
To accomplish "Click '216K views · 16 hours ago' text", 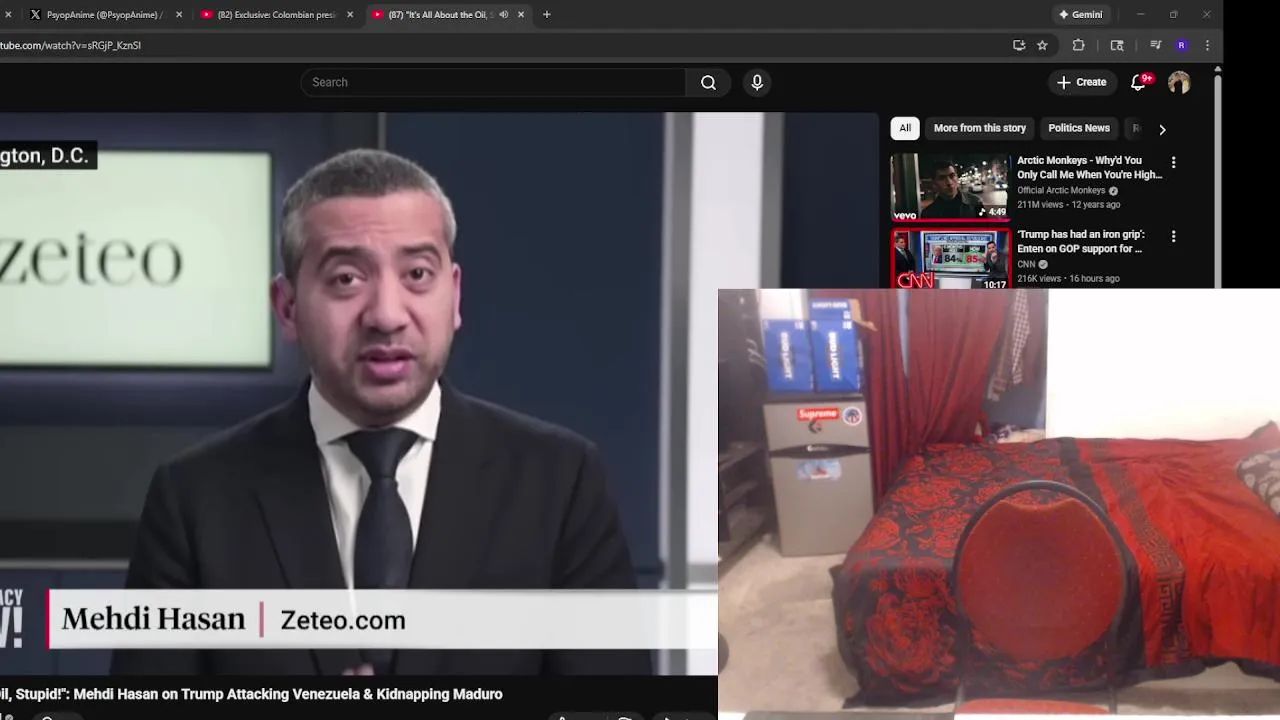I will pyautogui.click(x=1068, y=278).
